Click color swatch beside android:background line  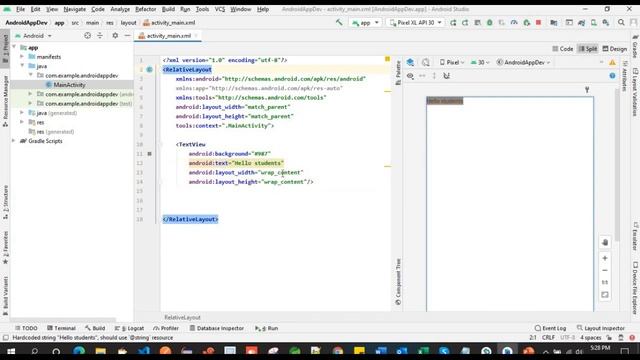pyautogui.click(x=149, y=154)
